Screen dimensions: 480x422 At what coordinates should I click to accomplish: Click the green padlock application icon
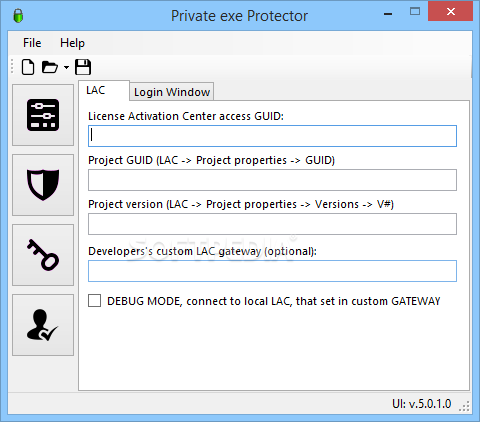[18, 15]
